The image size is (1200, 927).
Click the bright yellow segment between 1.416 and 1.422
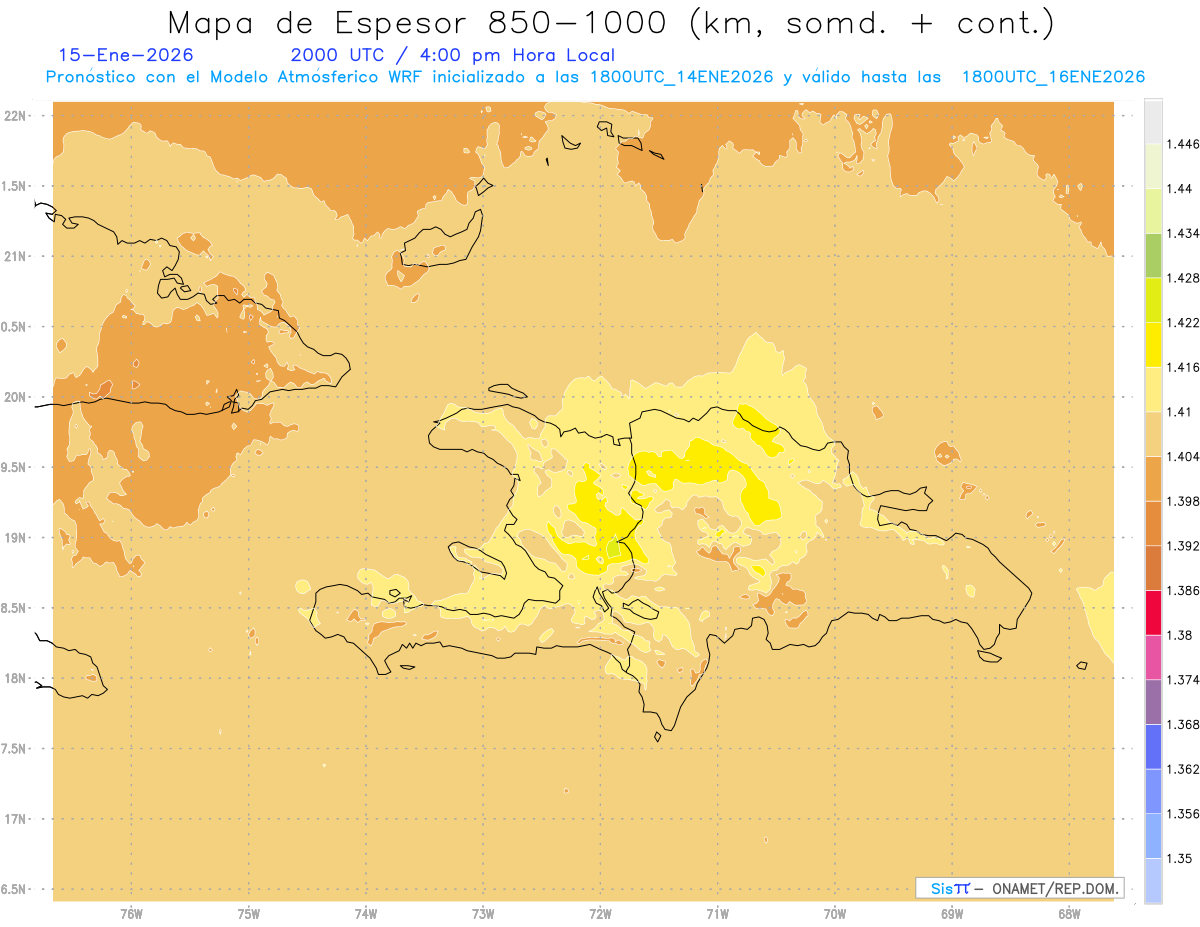1153,344
